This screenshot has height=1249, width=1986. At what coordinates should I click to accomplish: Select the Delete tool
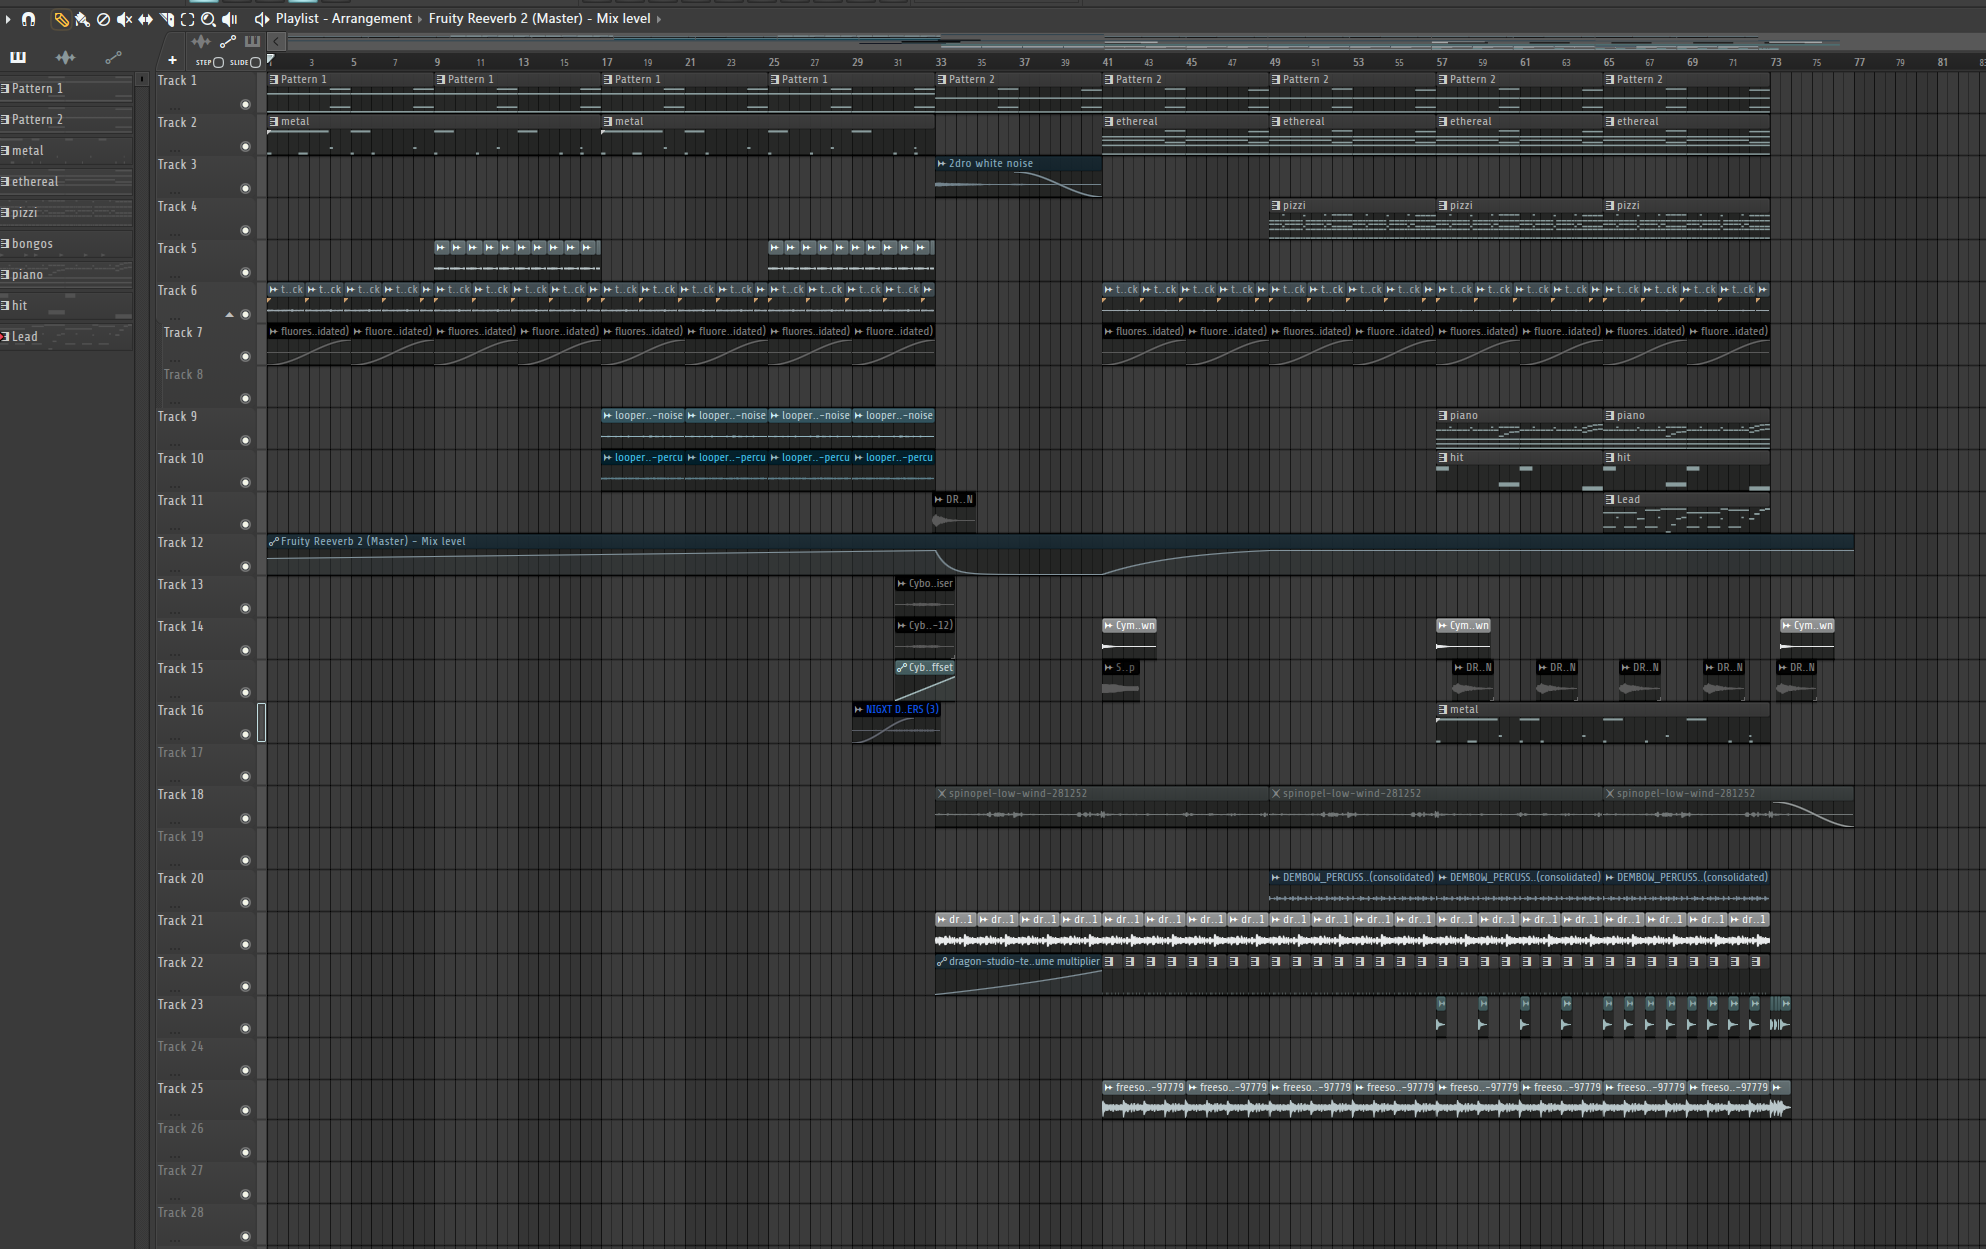103,19
